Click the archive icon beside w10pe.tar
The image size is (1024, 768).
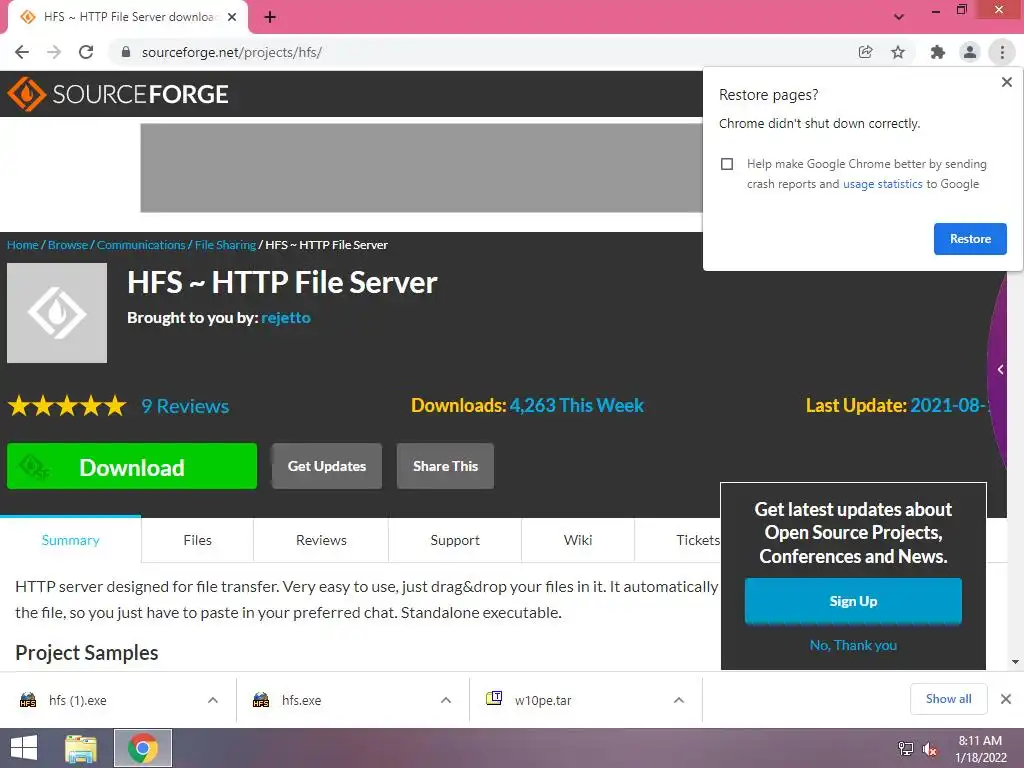point(494,699)
